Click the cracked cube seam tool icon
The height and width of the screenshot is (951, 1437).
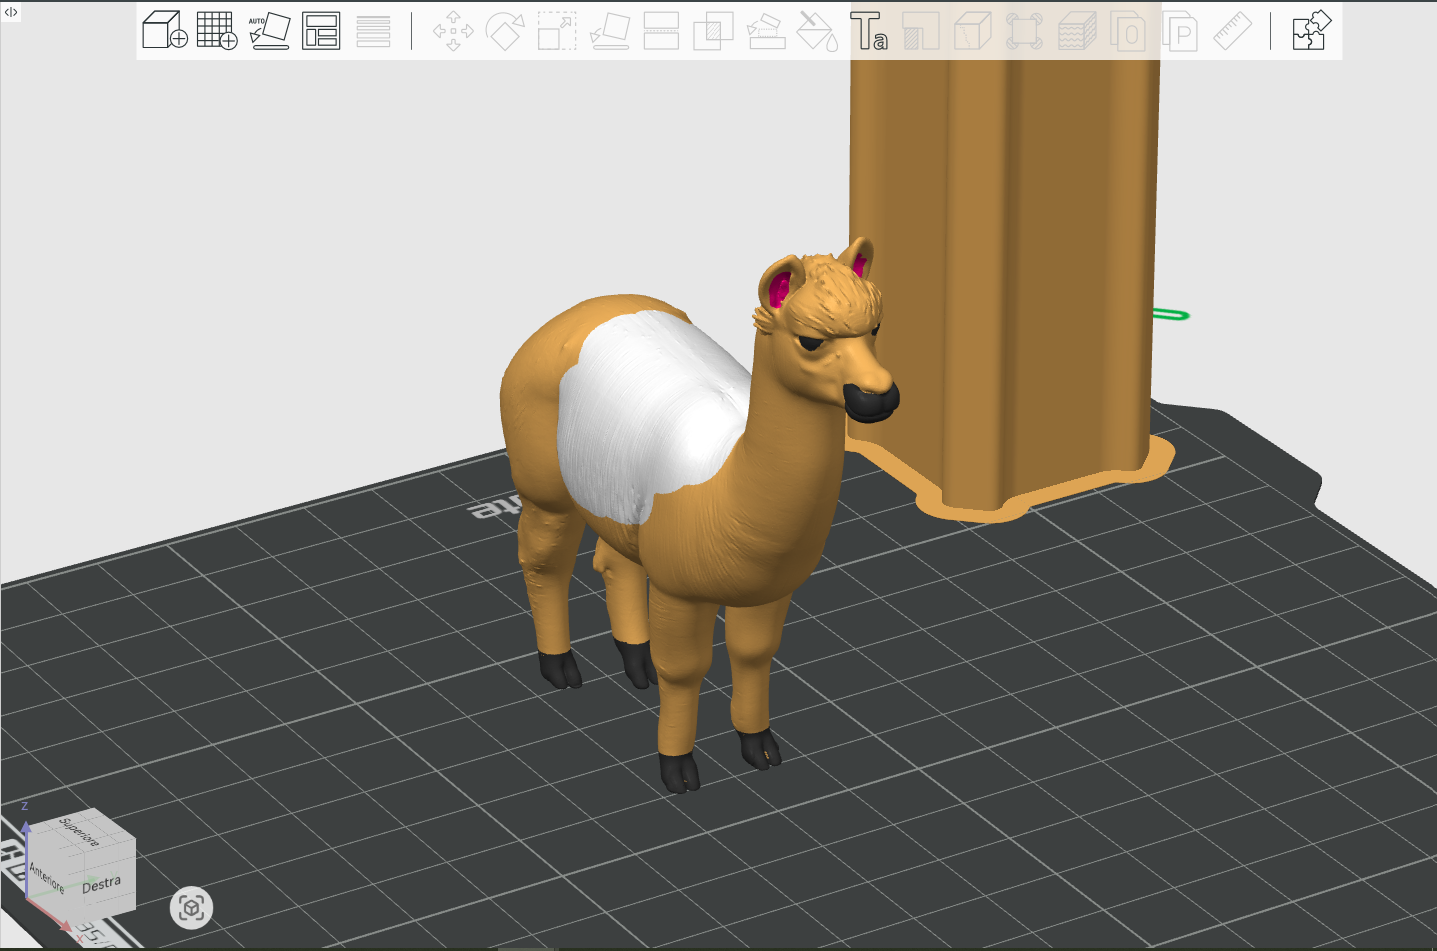tap(973, 30)
